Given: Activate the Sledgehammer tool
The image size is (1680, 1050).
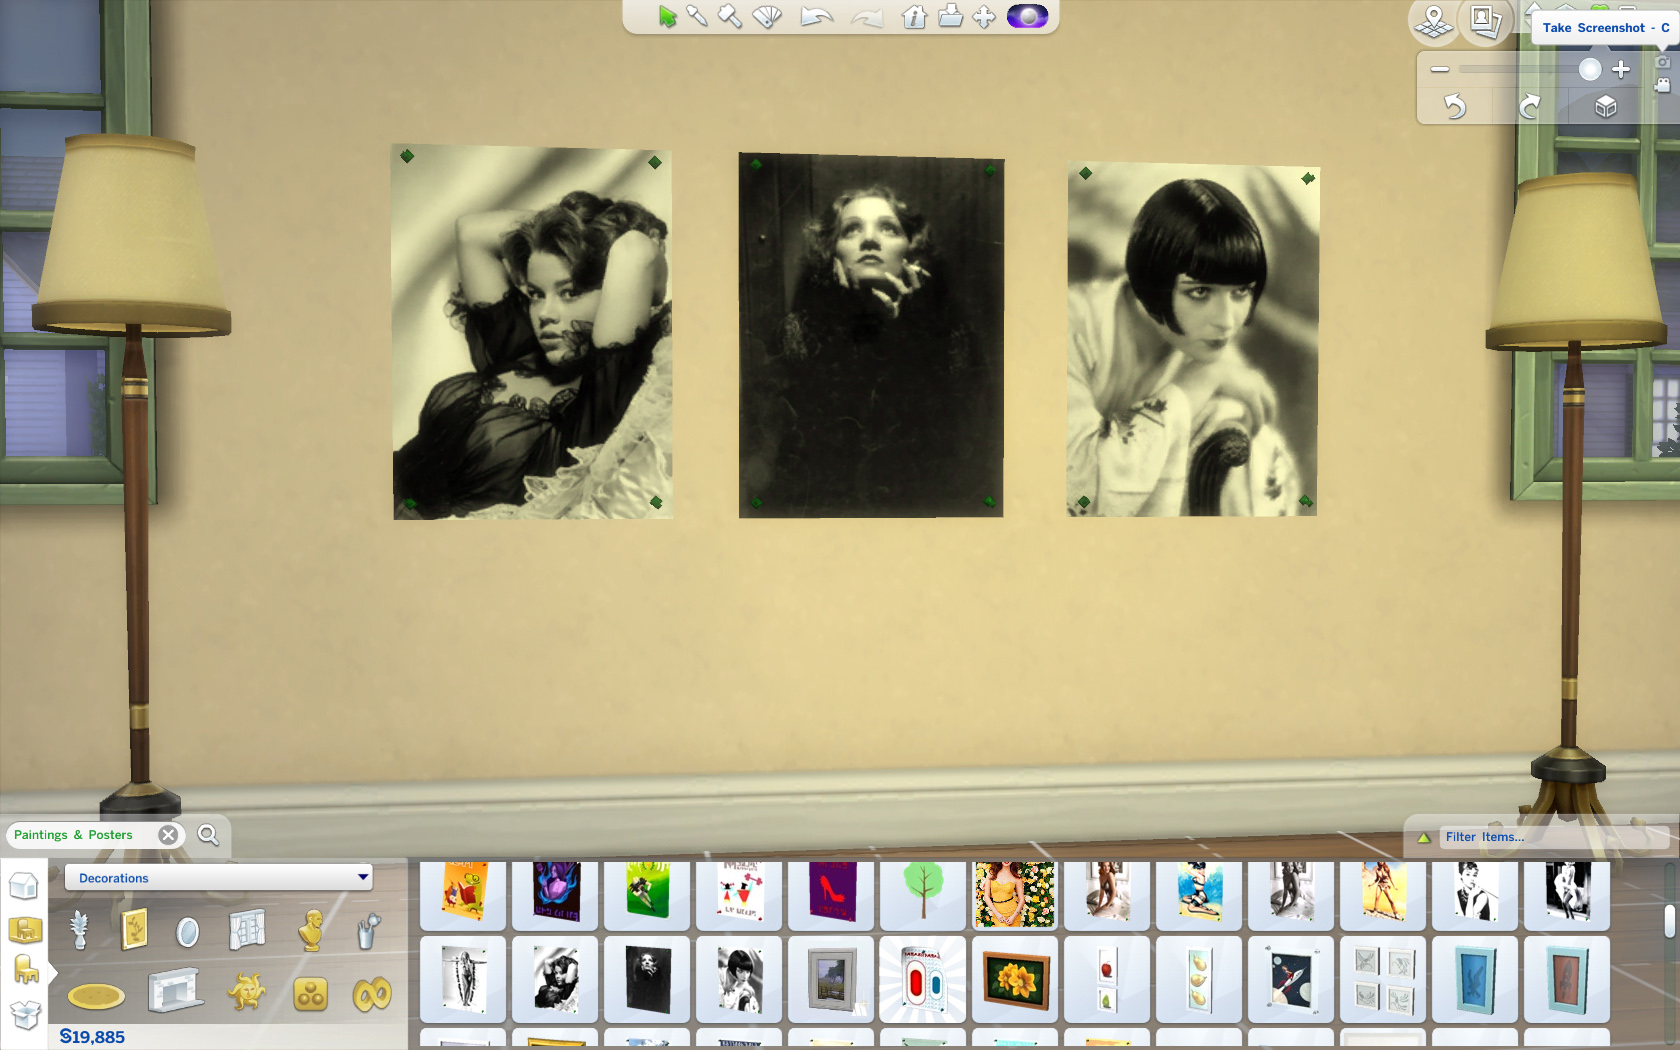Looking at the screenshot, I should [x=730, y=16].
